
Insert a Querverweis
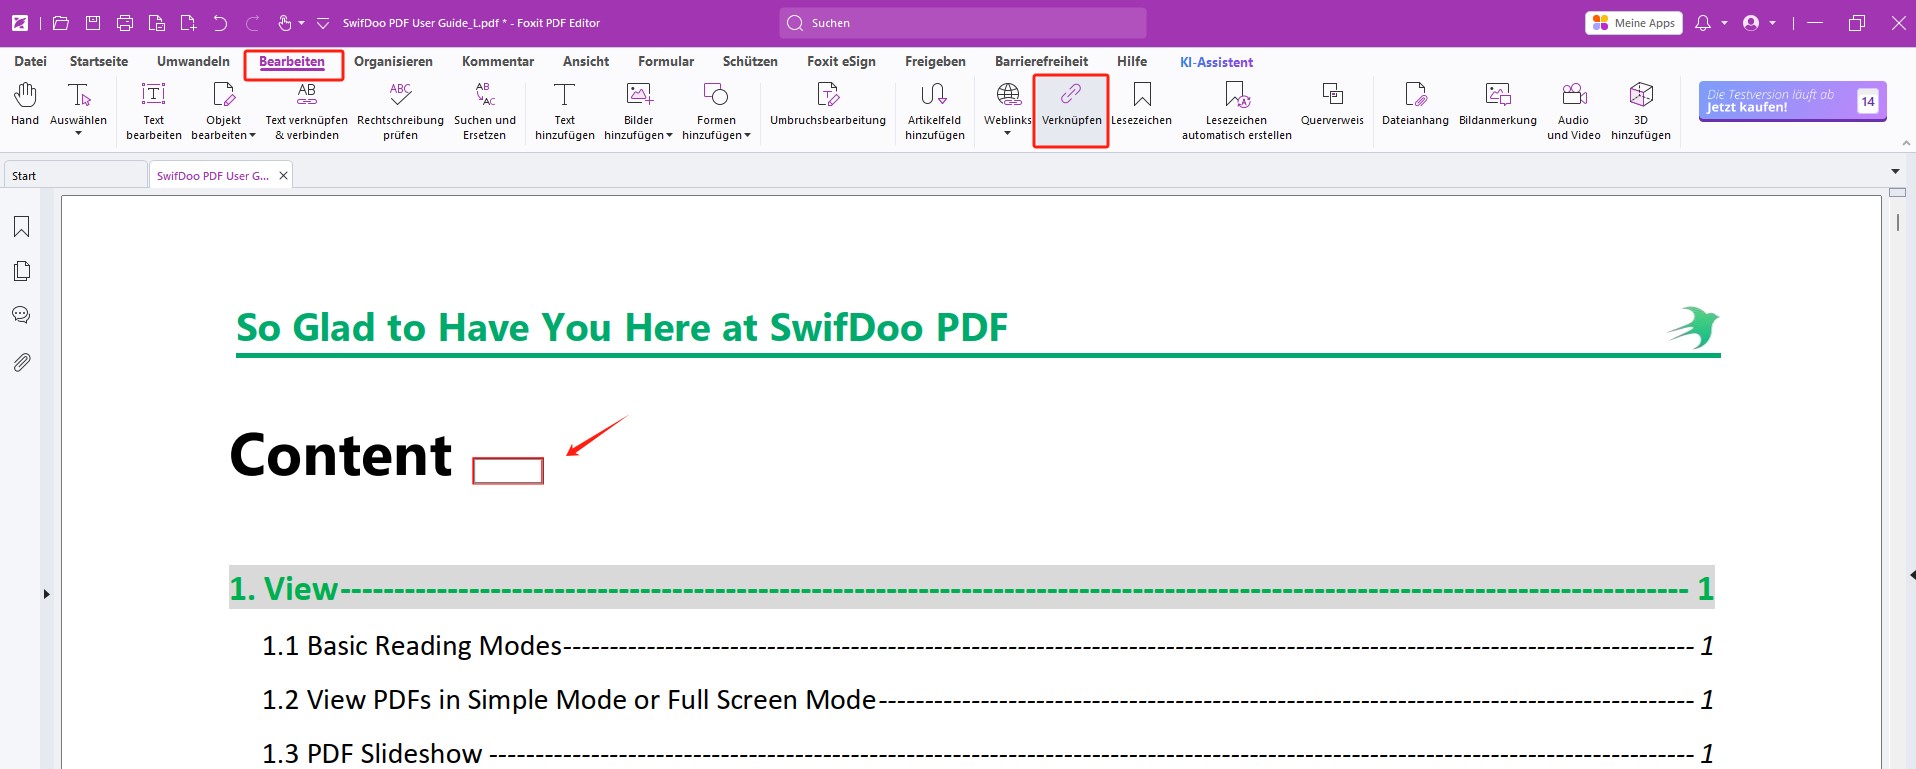coord(1332,104)
